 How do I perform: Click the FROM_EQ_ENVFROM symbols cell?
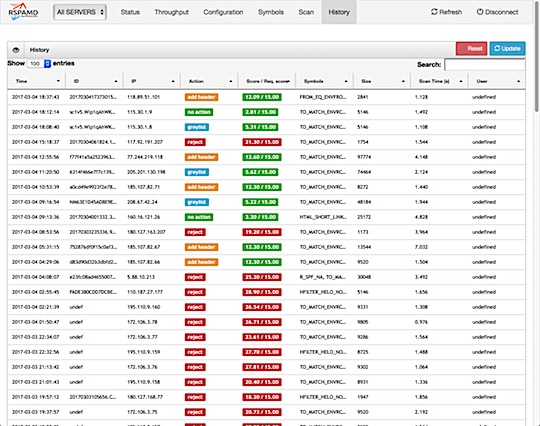(x=323, y=97)
